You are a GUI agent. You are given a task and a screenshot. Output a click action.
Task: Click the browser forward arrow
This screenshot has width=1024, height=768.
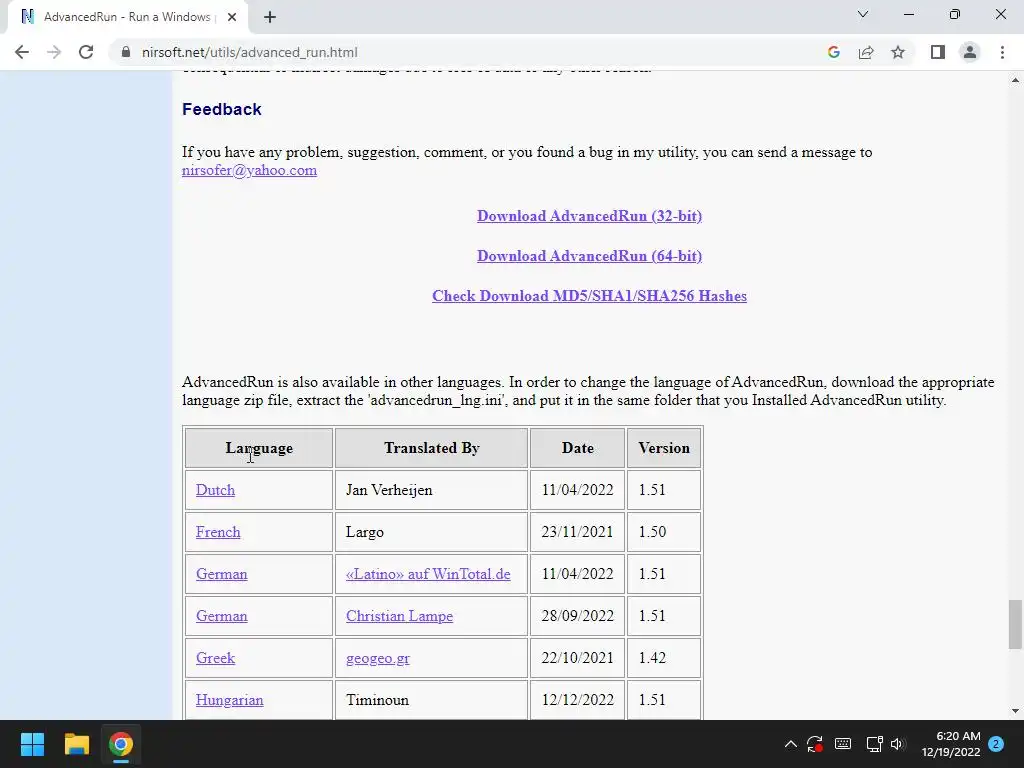tap(54, 52)
